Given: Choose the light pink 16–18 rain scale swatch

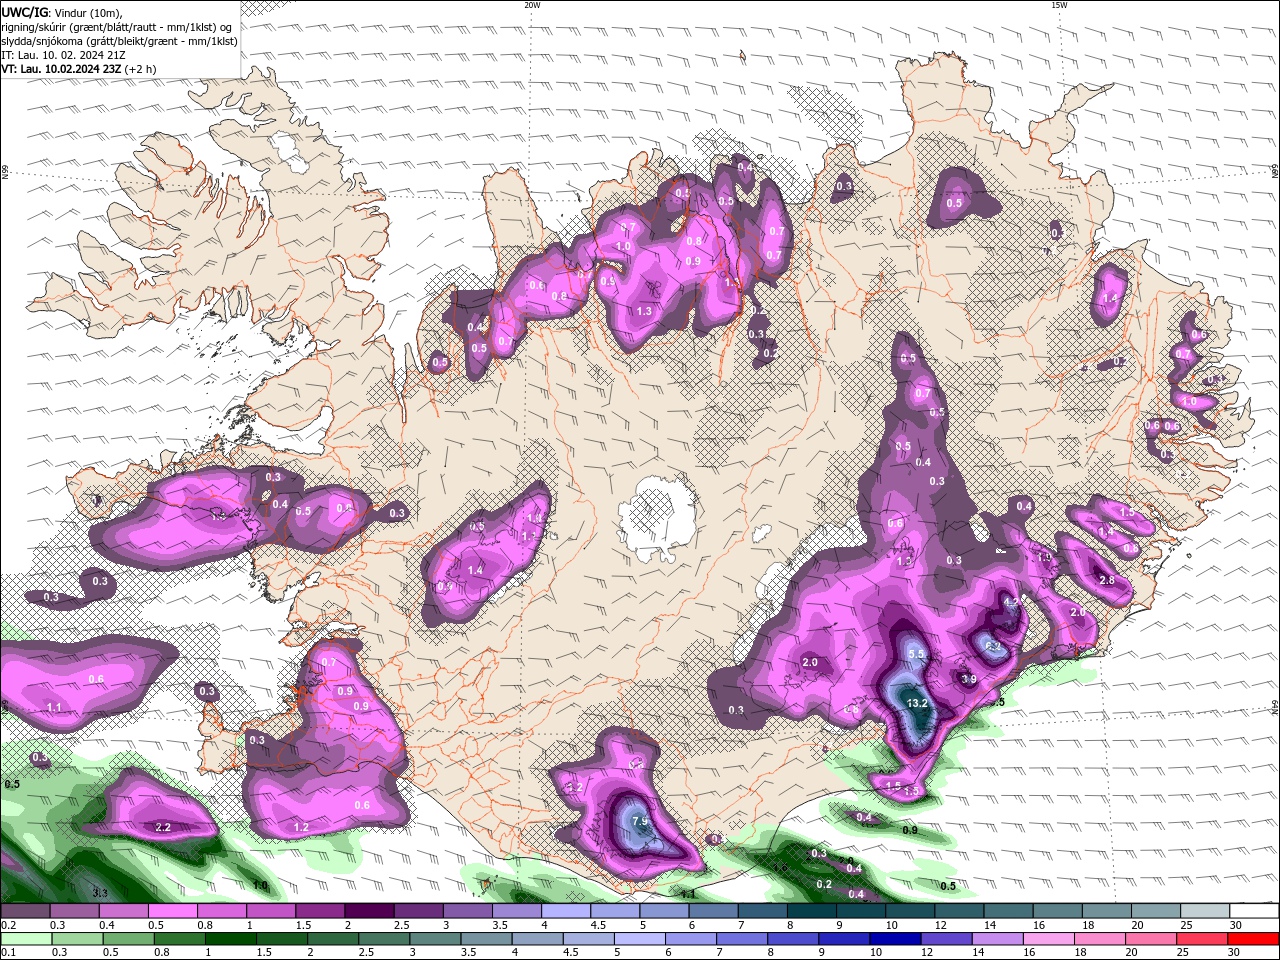Looking at the screenshot, I should pyautogui.click(x=1048, y=939).
